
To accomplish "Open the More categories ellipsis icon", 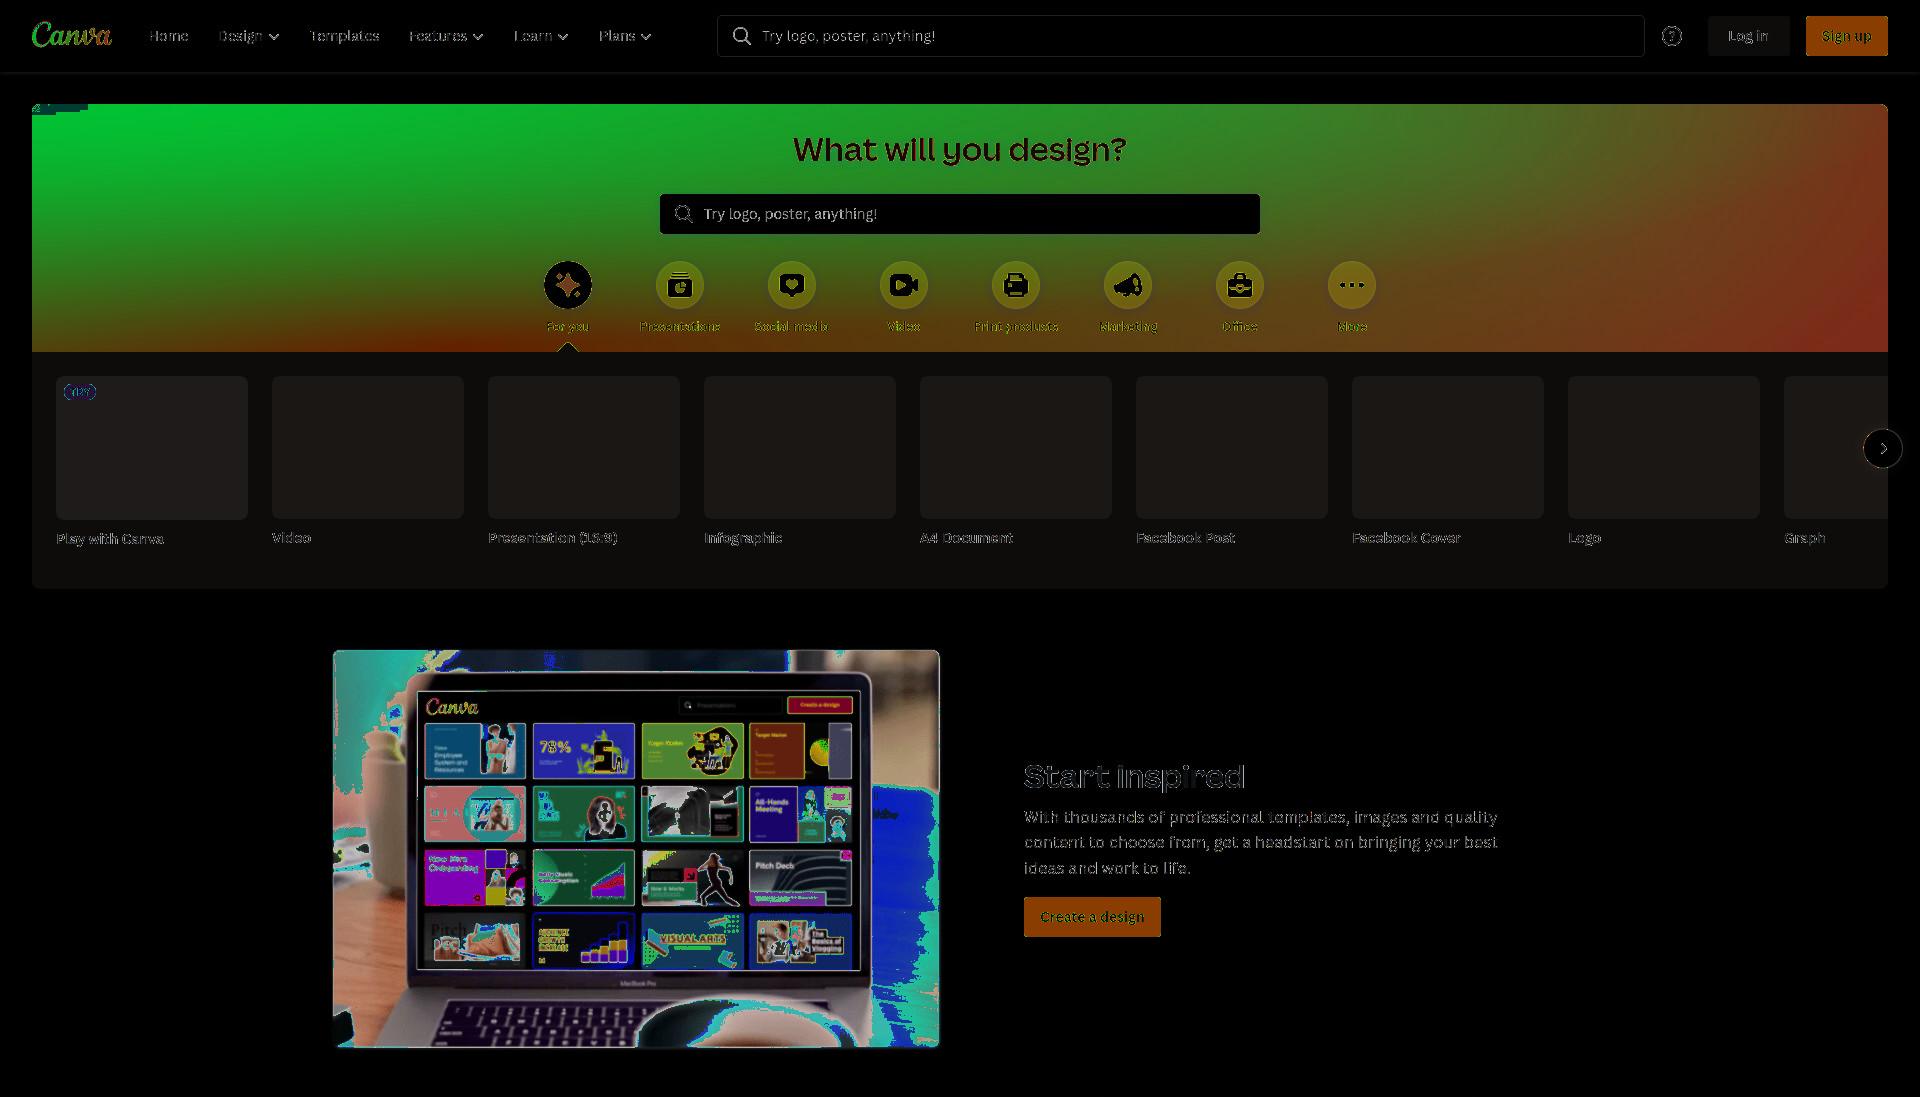I will [1352, 286].
